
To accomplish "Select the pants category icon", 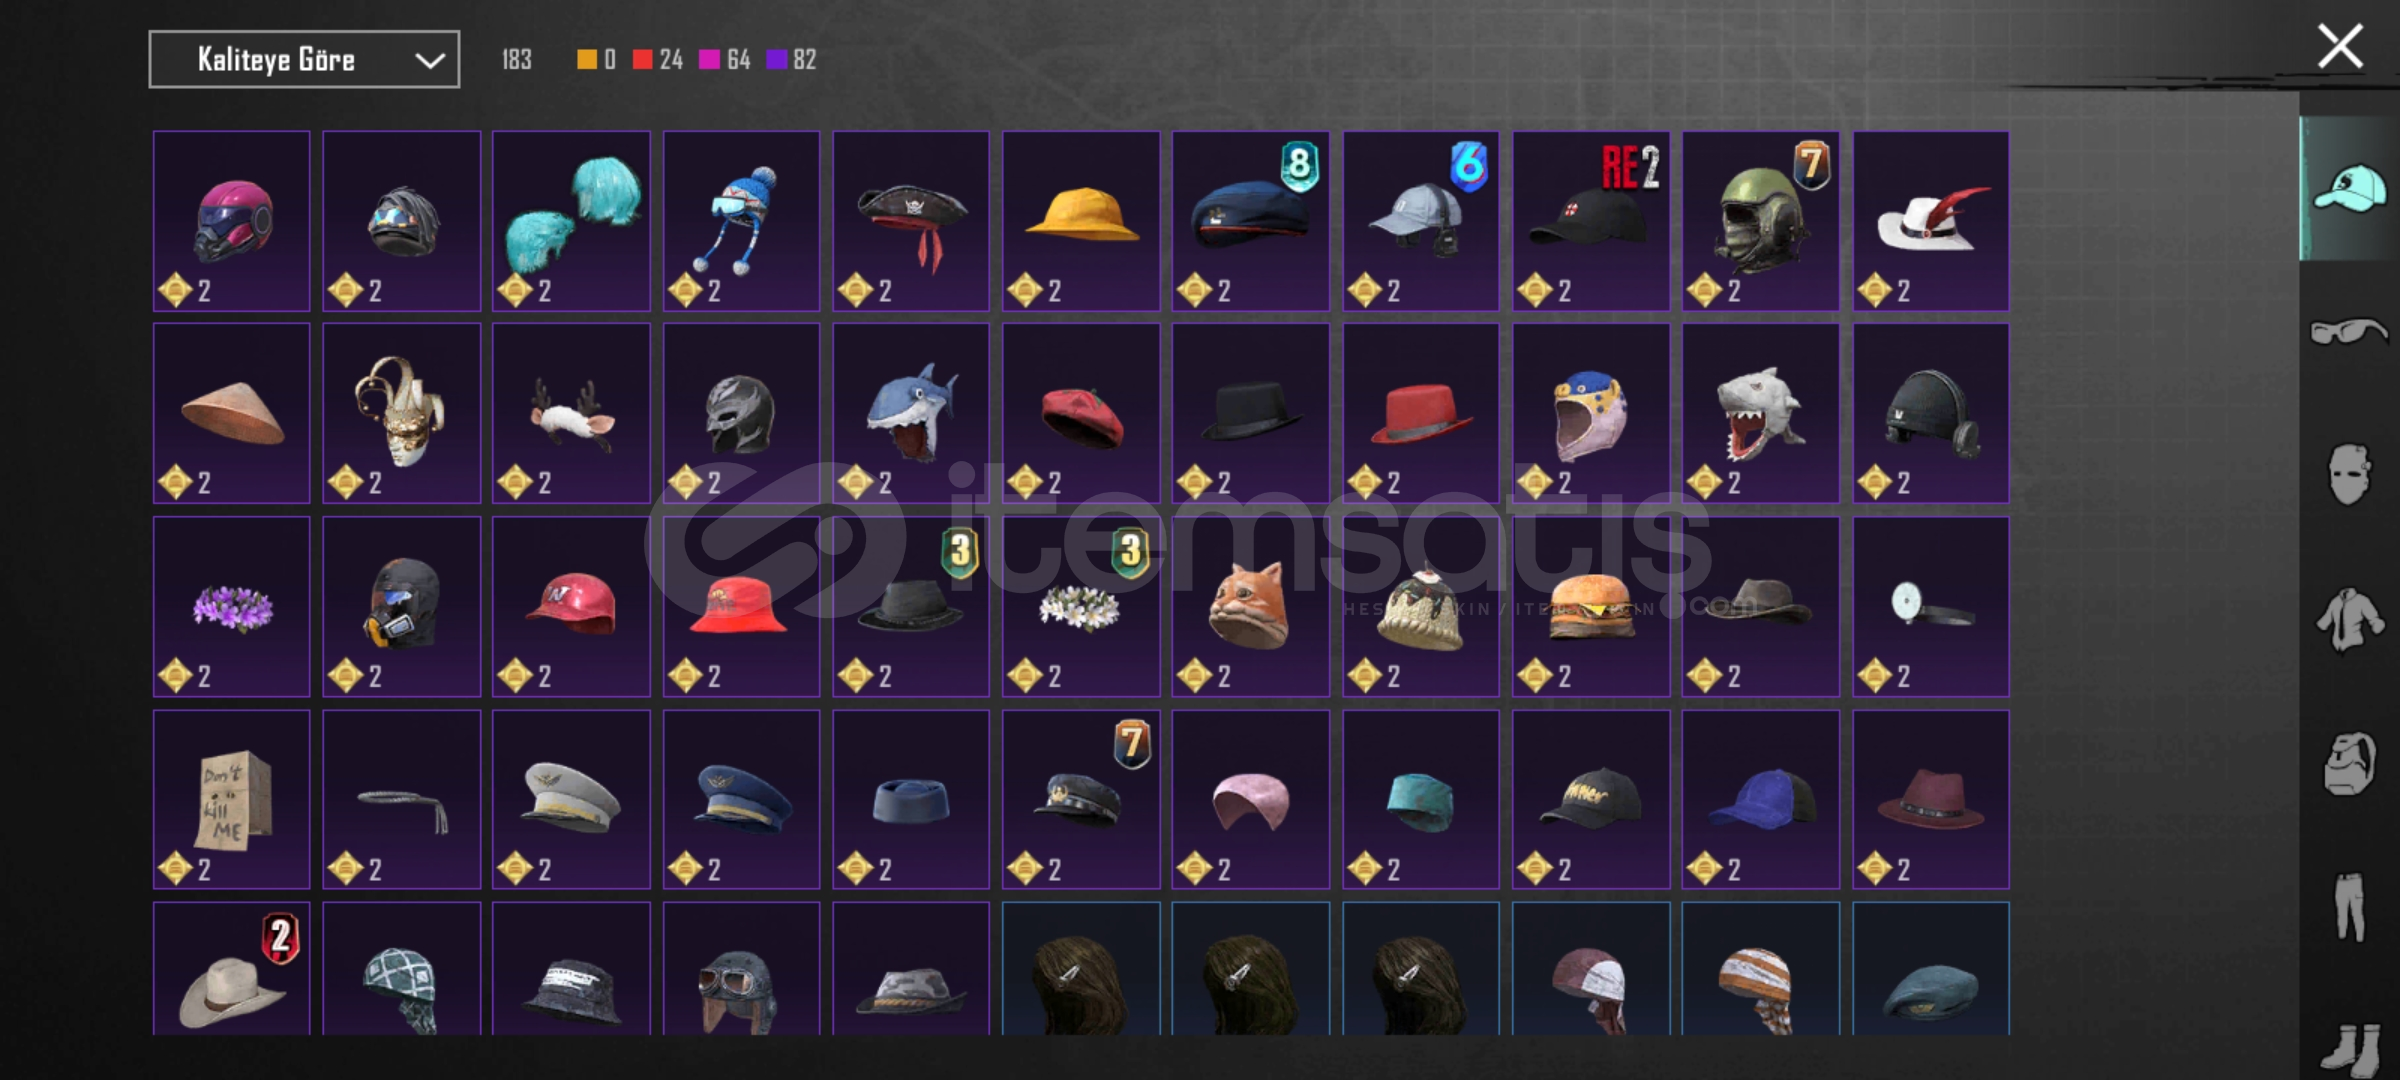I will point(2349,907).
